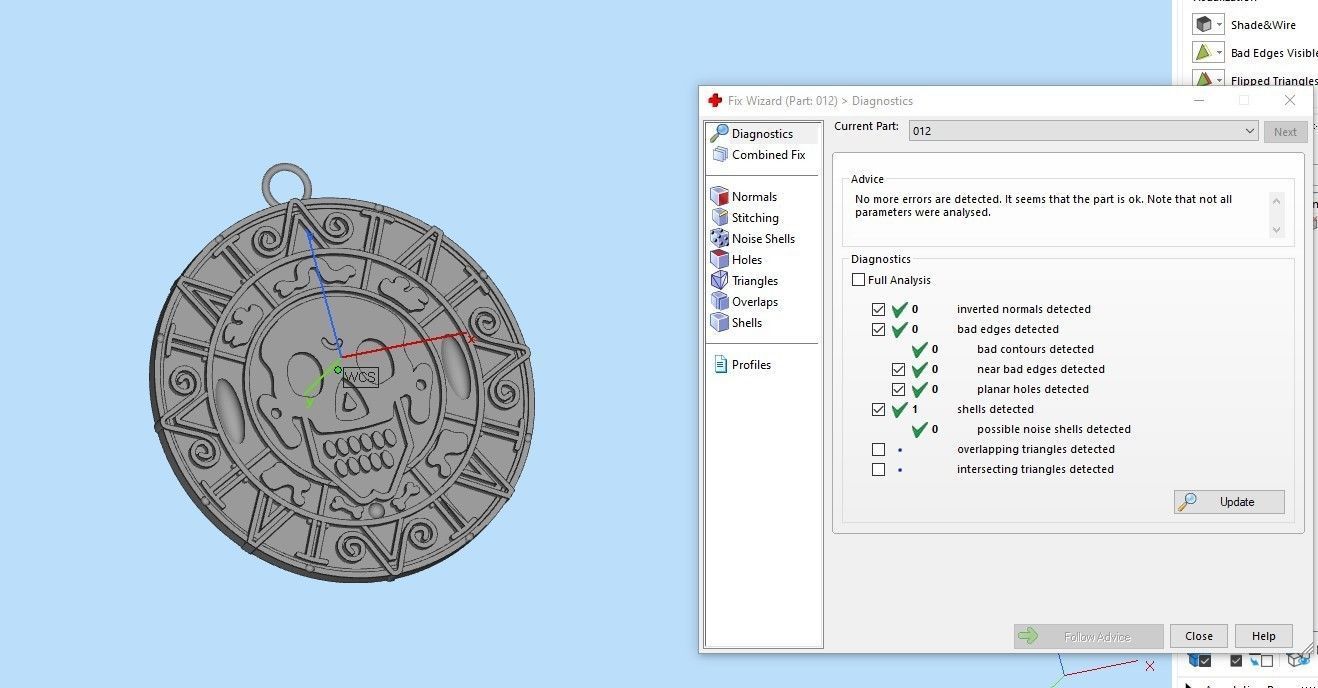Click the Flipped Triangles icon
The height and width of the screenshot is (688, 1318).
point(1203,80)
